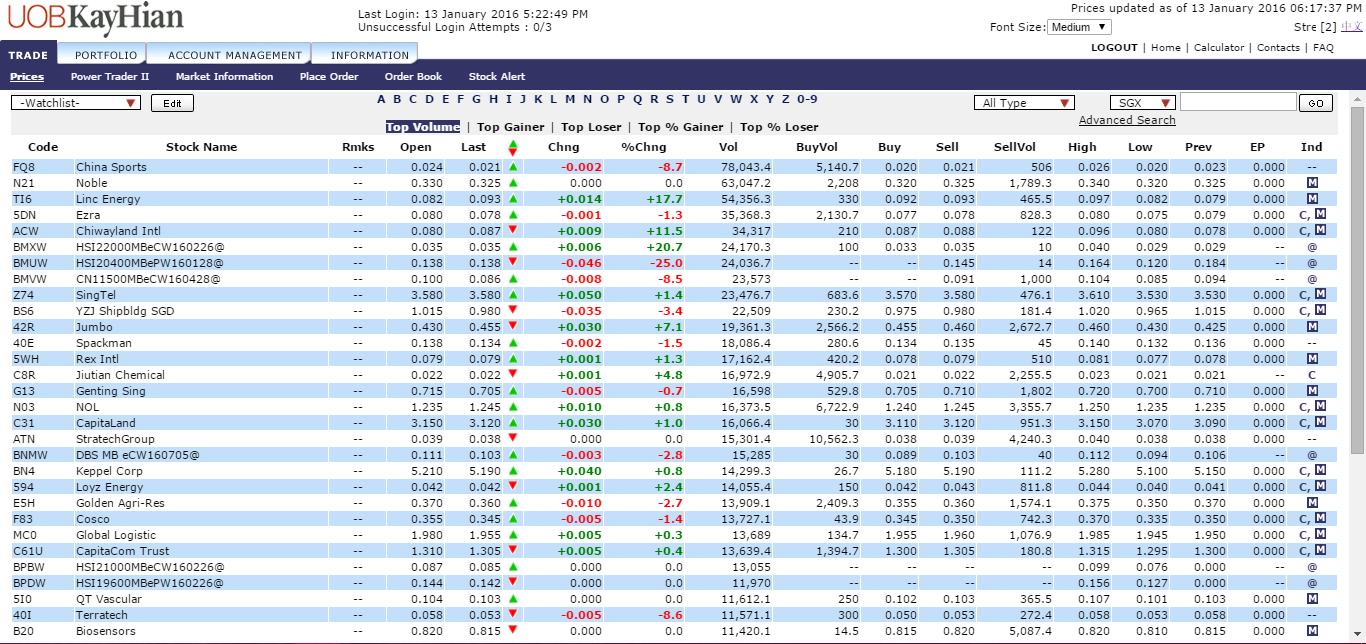Click the red down arrow in StratechGroup row
The image size is (1366, 644).
513,439
